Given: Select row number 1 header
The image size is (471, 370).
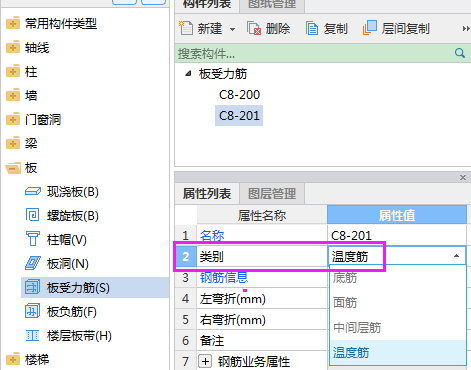Looking at the screenshot, I should 186,236.
